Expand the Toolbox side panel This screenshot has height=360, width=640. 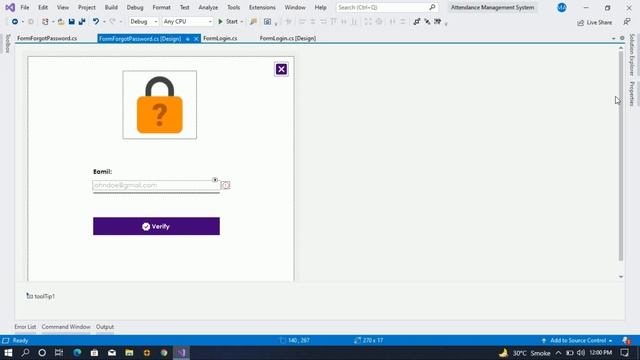coord(7,44)
